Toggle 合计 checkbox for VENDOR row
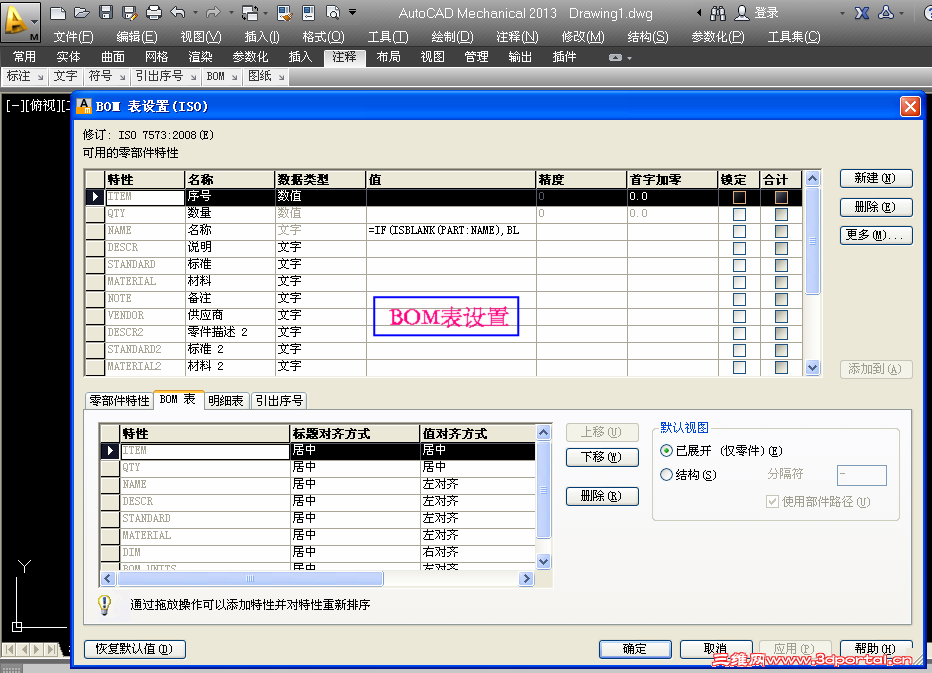 [782, 316]
